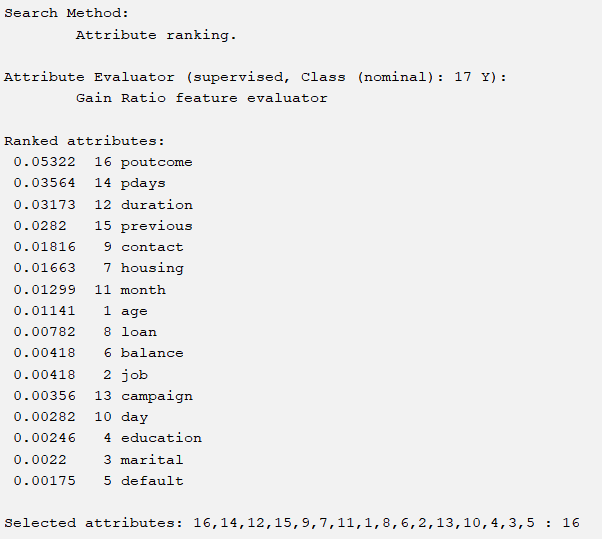Click the 'duration' attribute entry
Viewport: 602px width, 539px height.
(156, 205)
